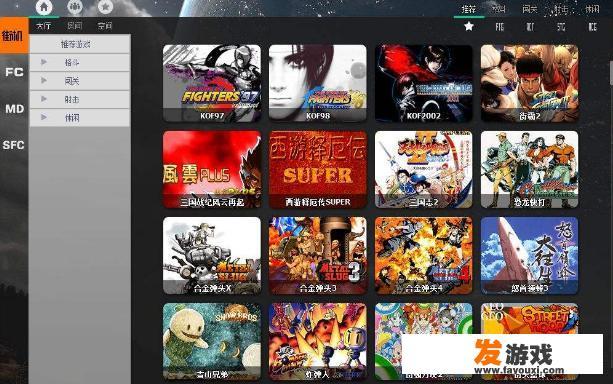
Task: Open the 合金弹头3 Metal Slug thumbnail
Action: (318, 255)
